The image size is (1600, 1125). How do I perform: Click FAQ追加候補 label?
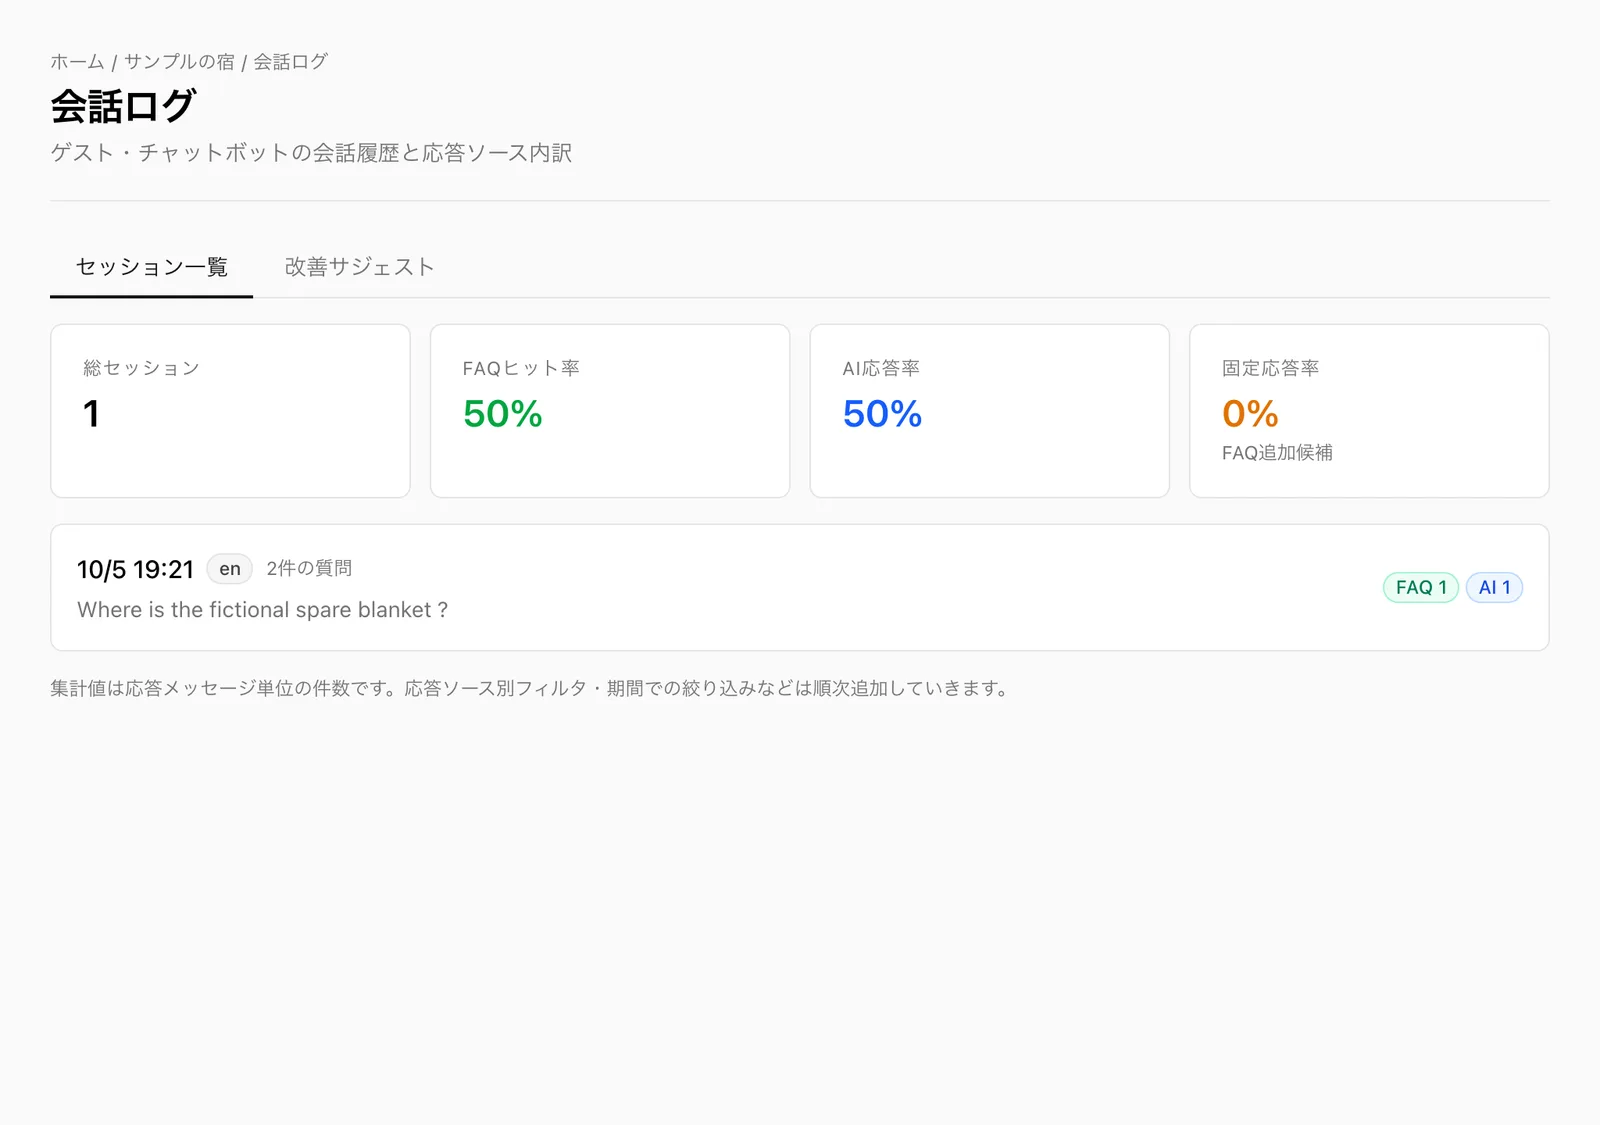coord(1277,453)
